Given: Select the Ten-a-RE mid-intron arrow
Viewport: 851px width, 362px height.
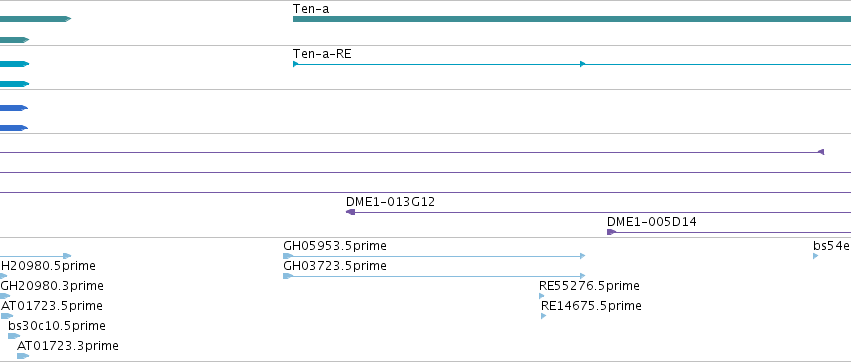Looking at the screenshot, I should coord(582,64).
